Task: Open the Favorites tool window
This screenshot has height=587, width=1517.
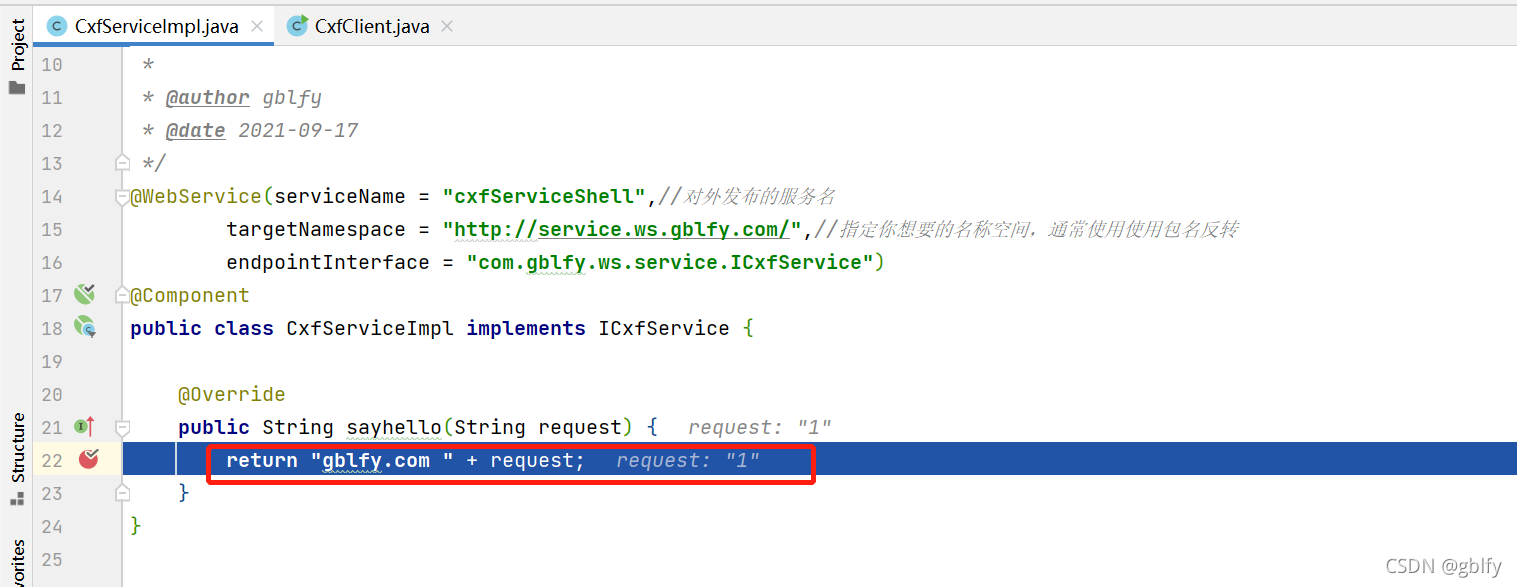Action: pyautogui.click(x=17, y=563)
